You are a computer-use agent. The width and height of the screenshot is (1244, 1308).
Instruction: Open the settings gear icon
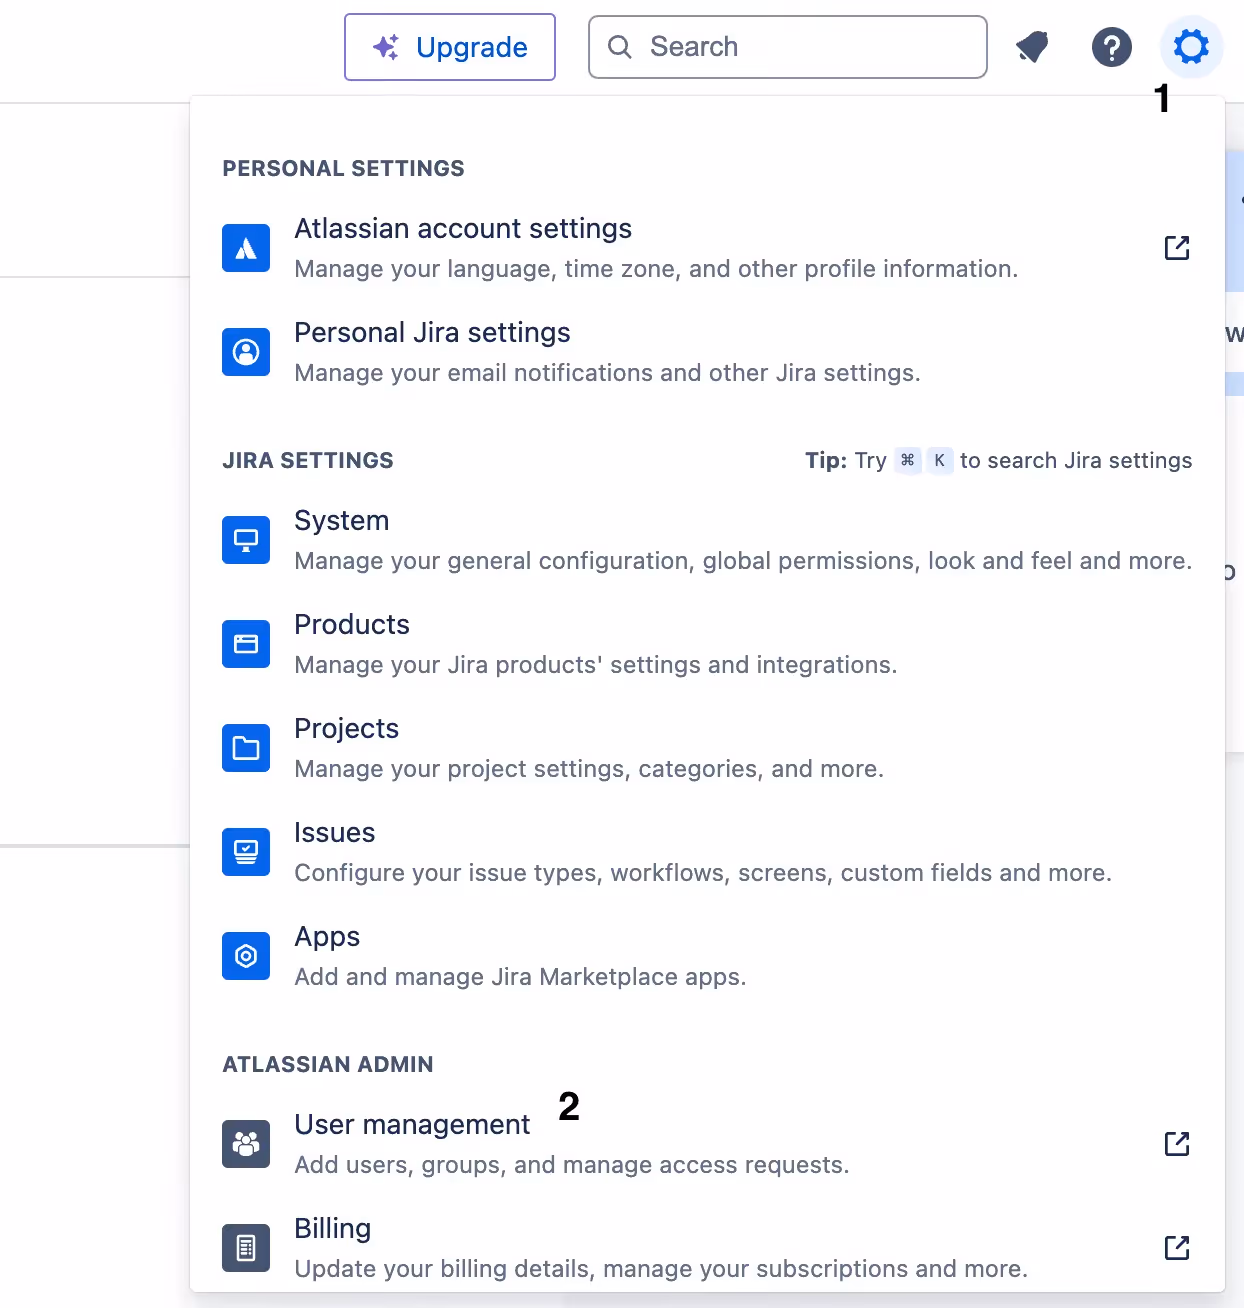pyautogui.click(x=1191, y=47)
